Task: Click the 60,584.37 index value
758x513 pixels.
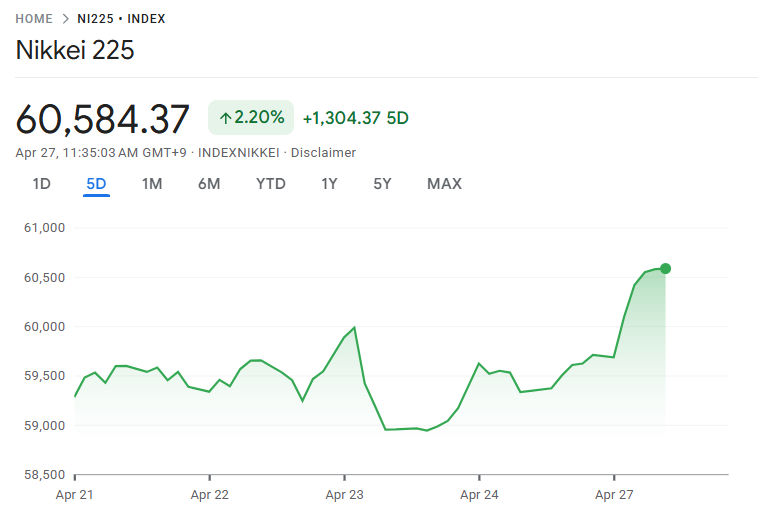Action: (102, 119)
